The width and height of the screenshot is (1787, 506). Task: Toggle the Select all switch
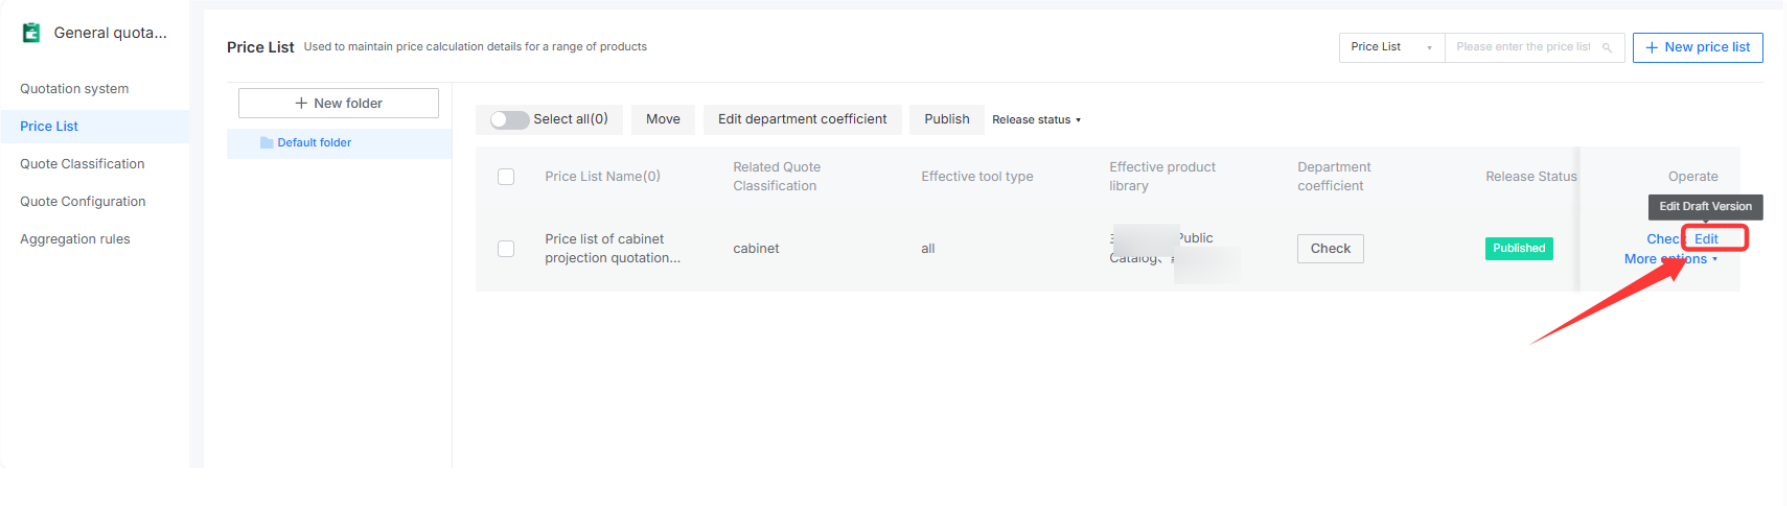(509, 120)
